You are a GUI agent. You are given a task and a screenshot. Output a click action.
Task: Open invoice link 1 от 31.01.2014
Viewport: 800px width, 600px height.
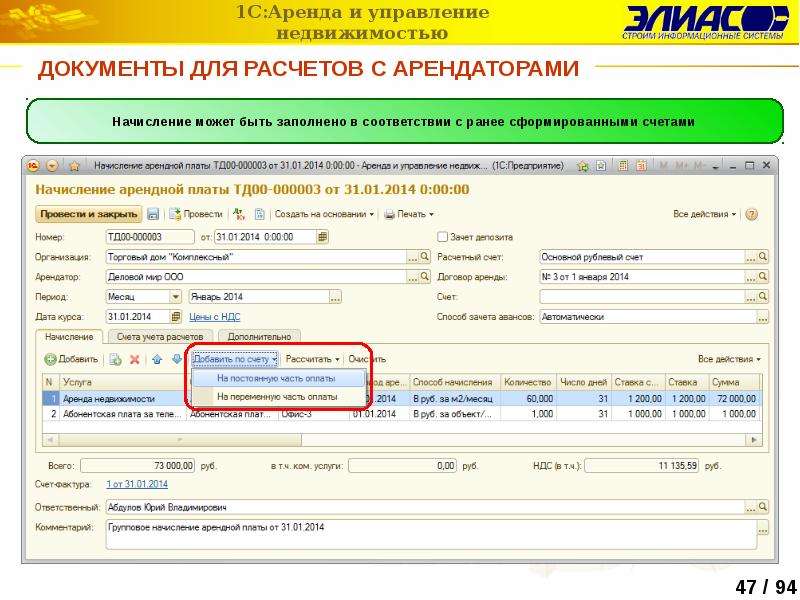pos(137,484)
